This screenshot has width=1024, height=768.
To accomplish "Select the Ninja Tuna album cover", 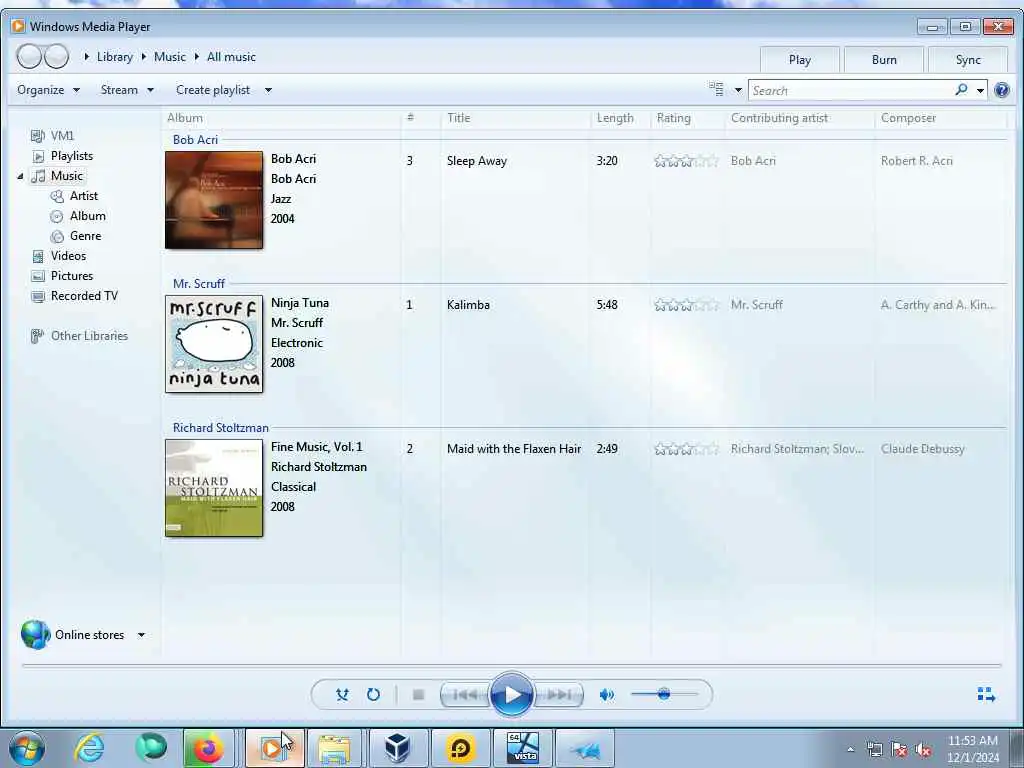I will pyautogui.click(x=214, y=344).
